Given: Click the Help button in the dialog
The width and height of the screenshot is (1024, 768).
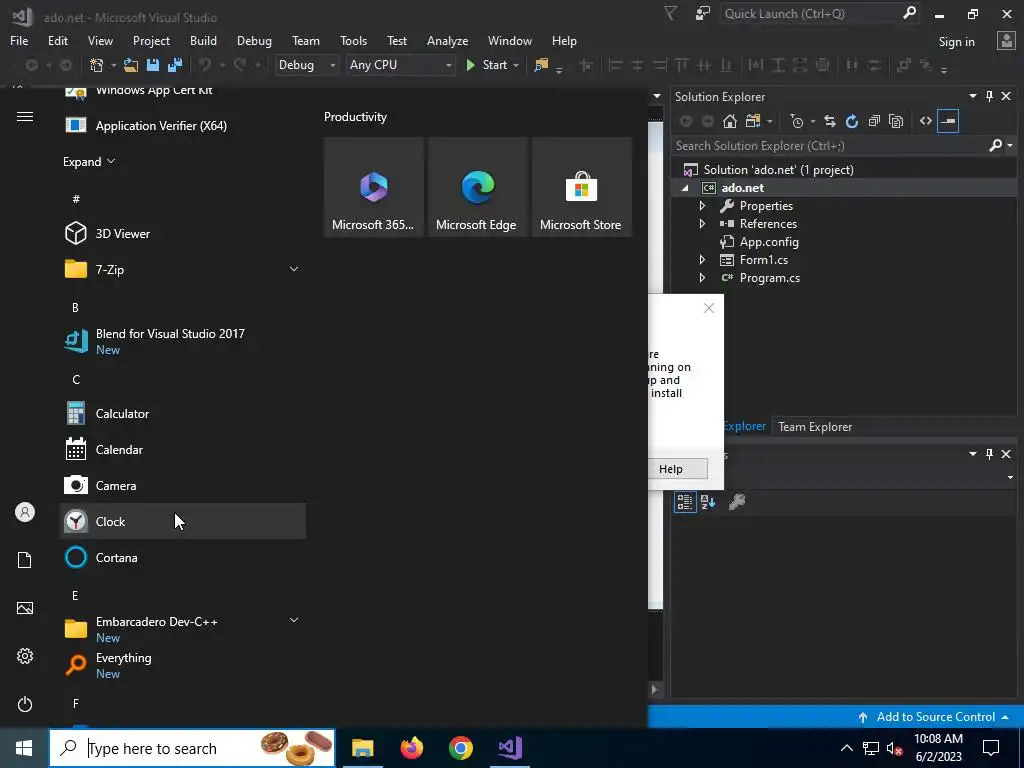Looking at the screenshot, I should (x=671, y=469).
